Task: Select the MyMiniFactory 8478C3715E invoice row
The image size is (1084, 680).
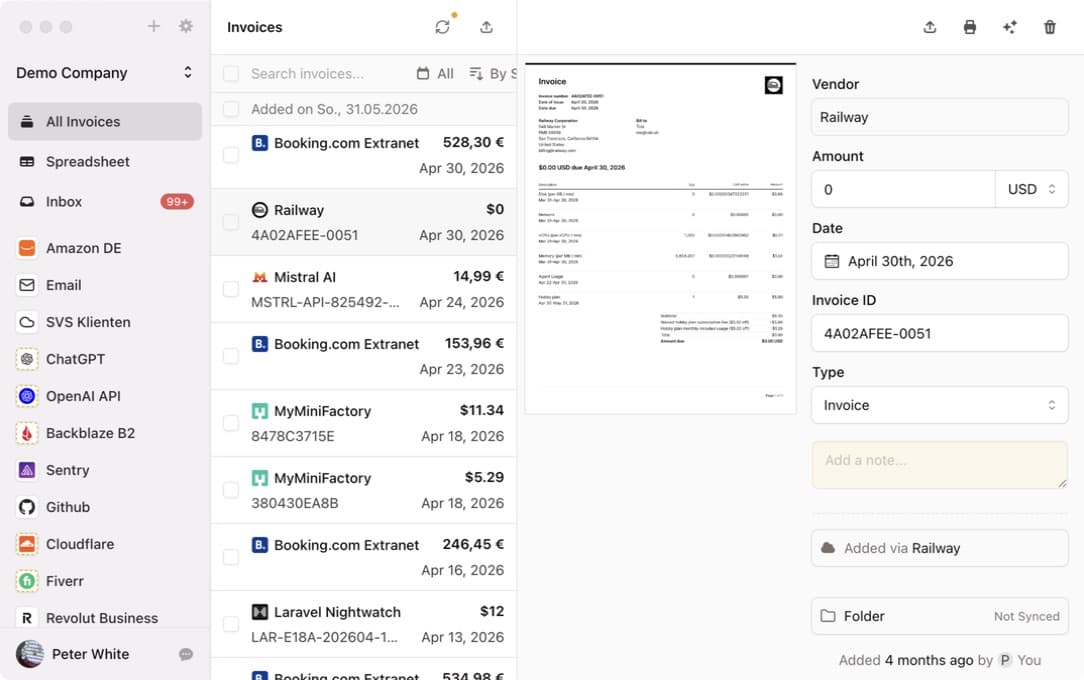Action: 364,423
